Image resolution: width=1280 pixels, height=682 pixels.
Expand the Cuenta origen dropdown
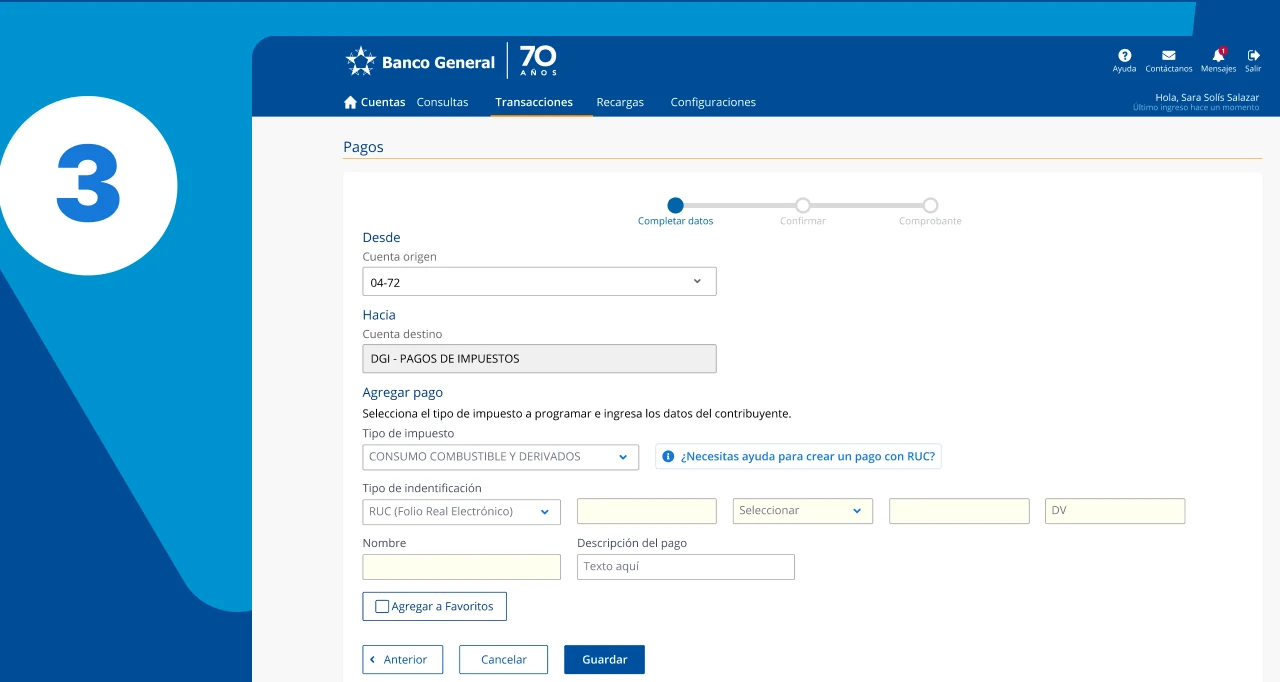pyautogui.click(x=697, y=282)
